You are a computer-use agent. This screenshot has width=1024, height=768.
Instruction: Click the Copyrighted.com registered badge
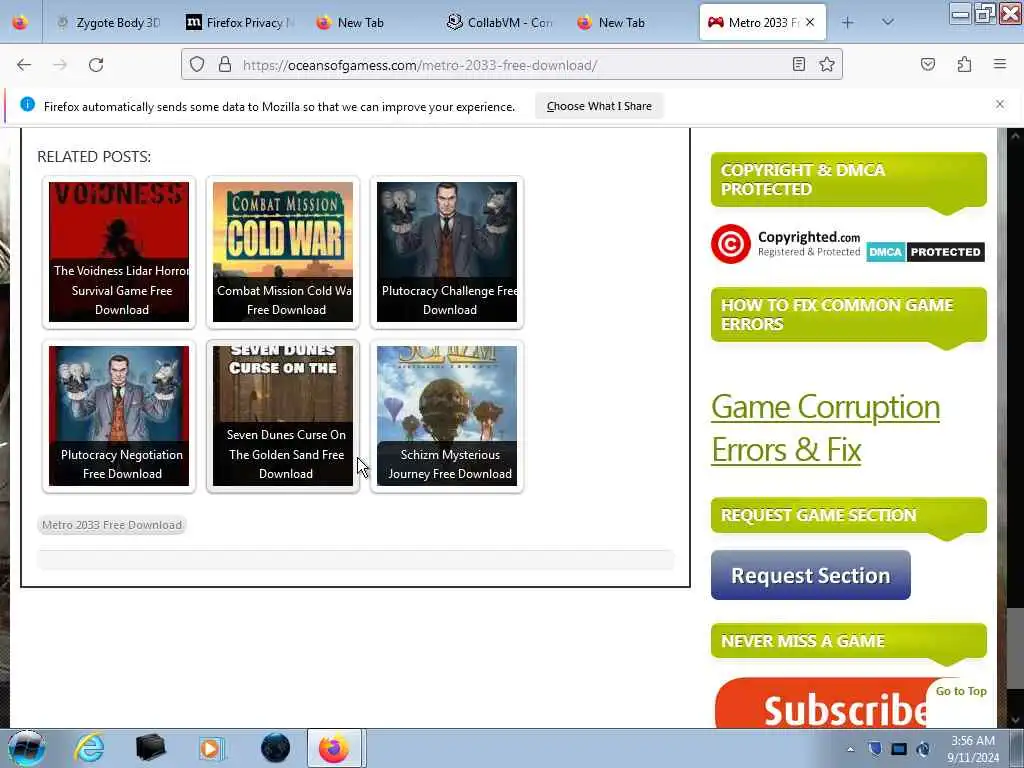point(786,244)
